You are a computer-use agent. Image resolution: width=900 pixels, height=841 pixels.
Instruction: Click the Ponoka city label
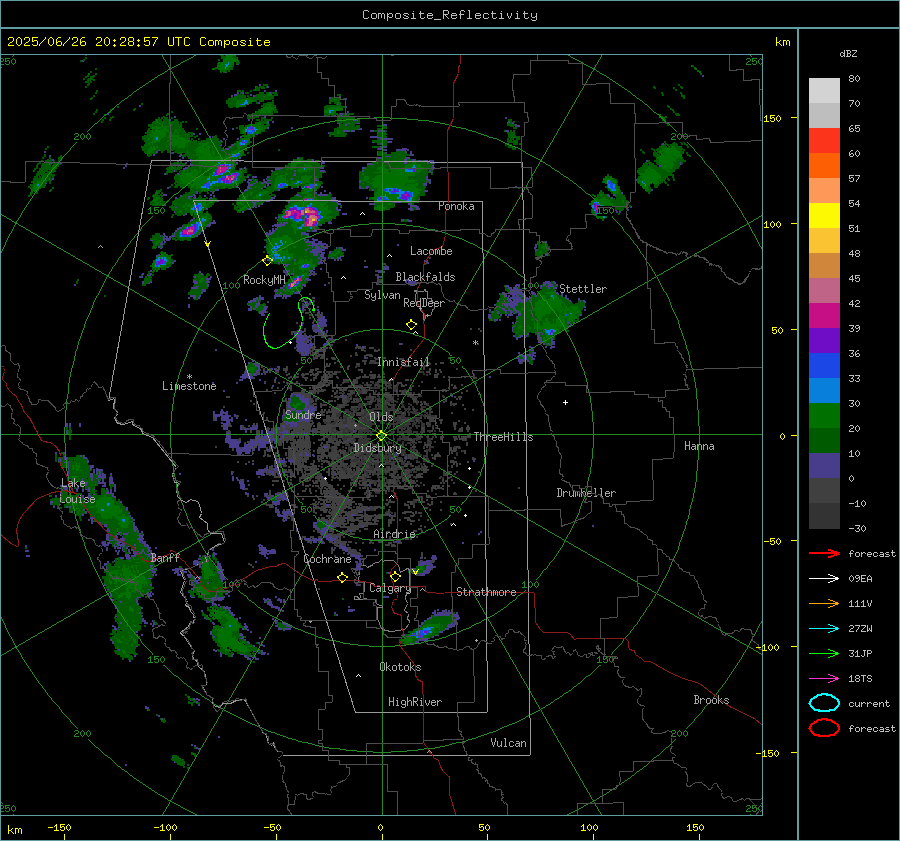pyautogui.click(x=456, y=206)
